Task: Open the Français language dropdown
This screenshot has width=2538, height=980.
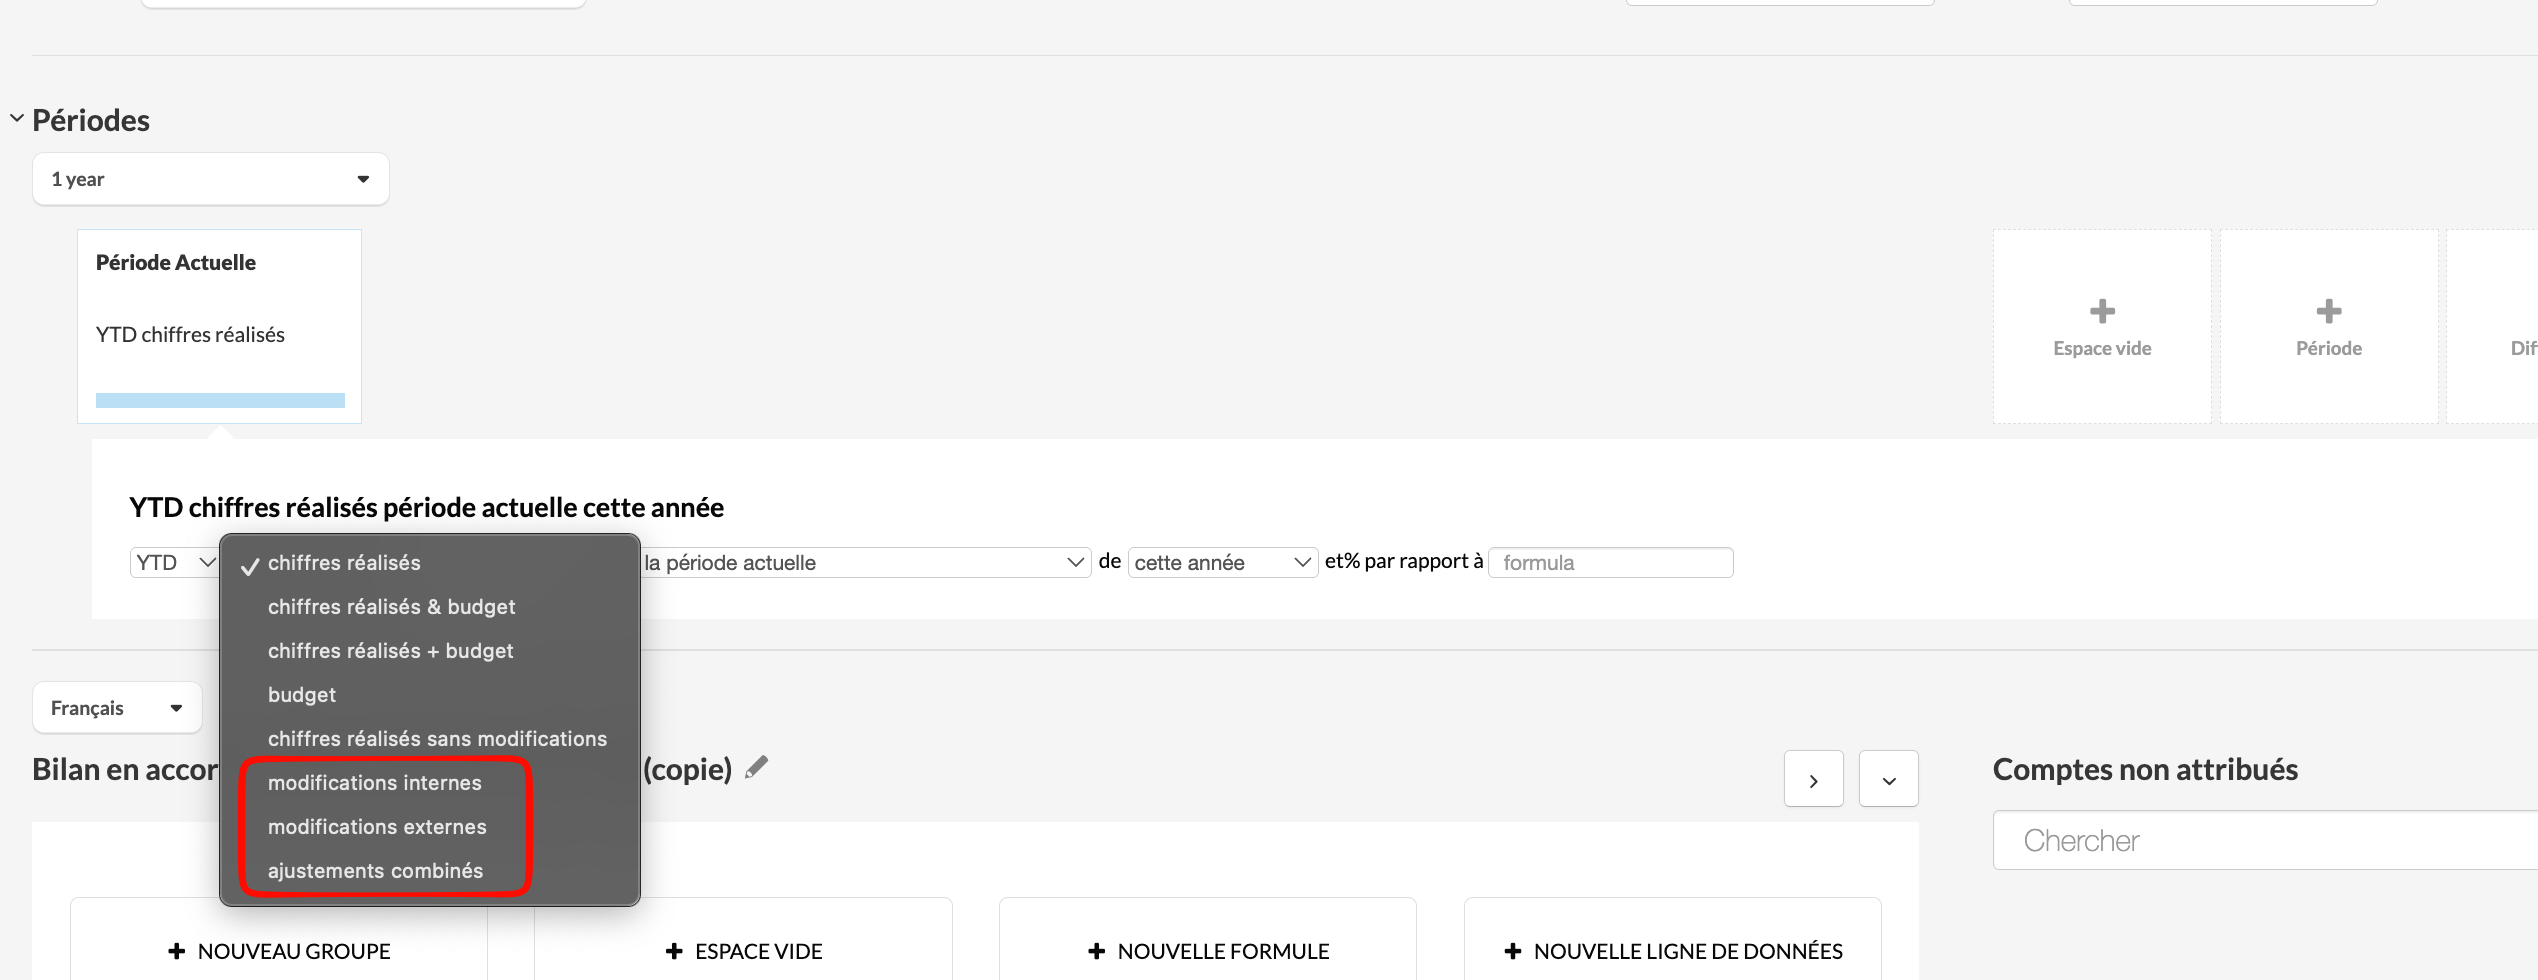Action: 117,708
